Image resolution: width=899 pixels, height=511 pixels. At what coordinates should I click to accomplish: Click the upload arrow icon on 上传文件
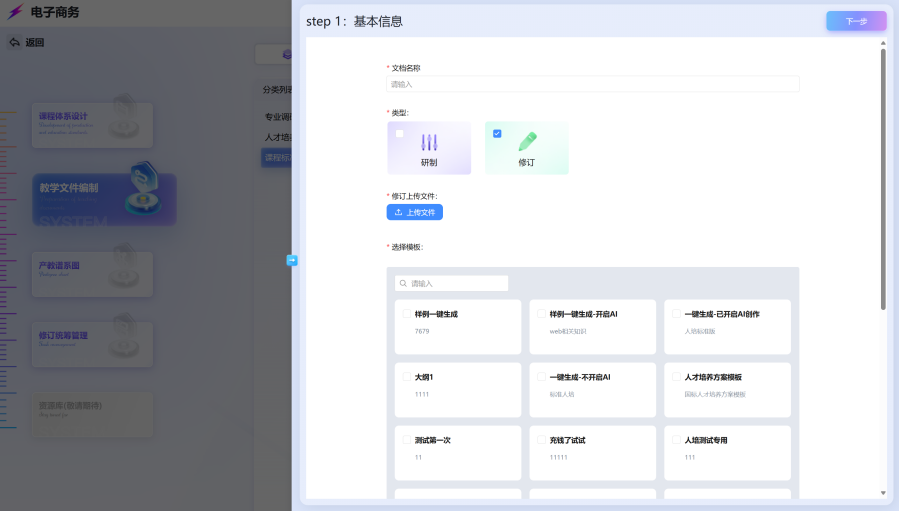[398, 212]
